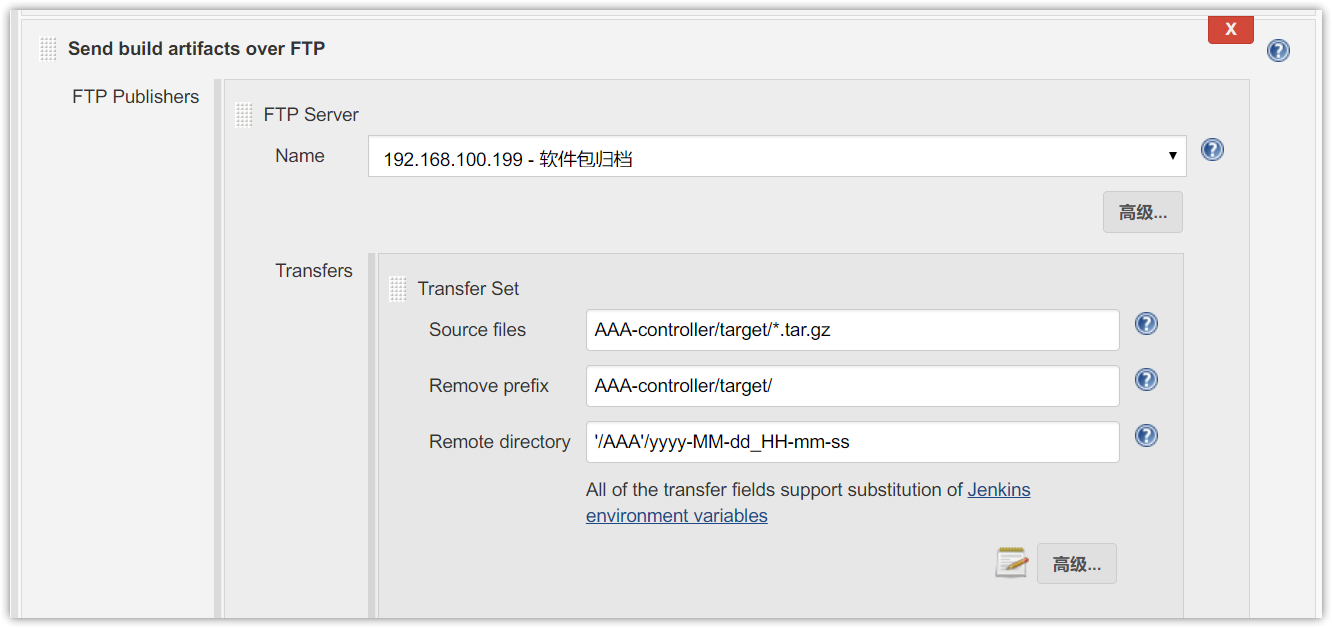Open the FTP server Name dropdown

(x=777, y=157)
